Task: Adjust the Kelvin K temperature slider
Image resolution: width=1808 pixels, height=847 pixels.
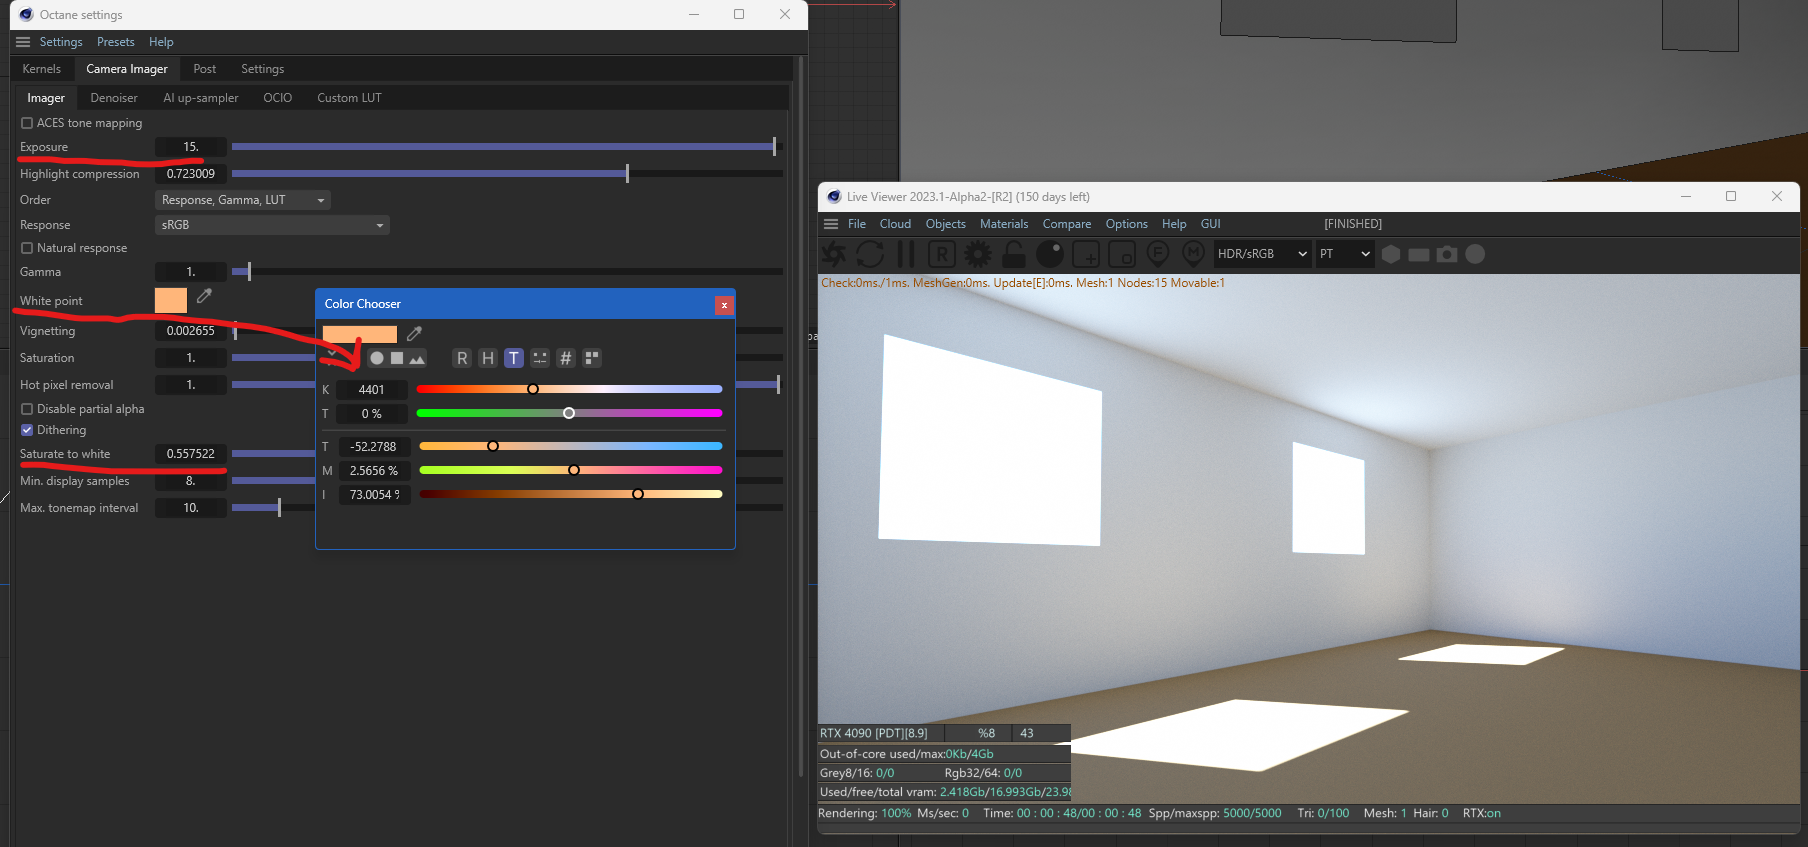Action: tap(569, 389)
